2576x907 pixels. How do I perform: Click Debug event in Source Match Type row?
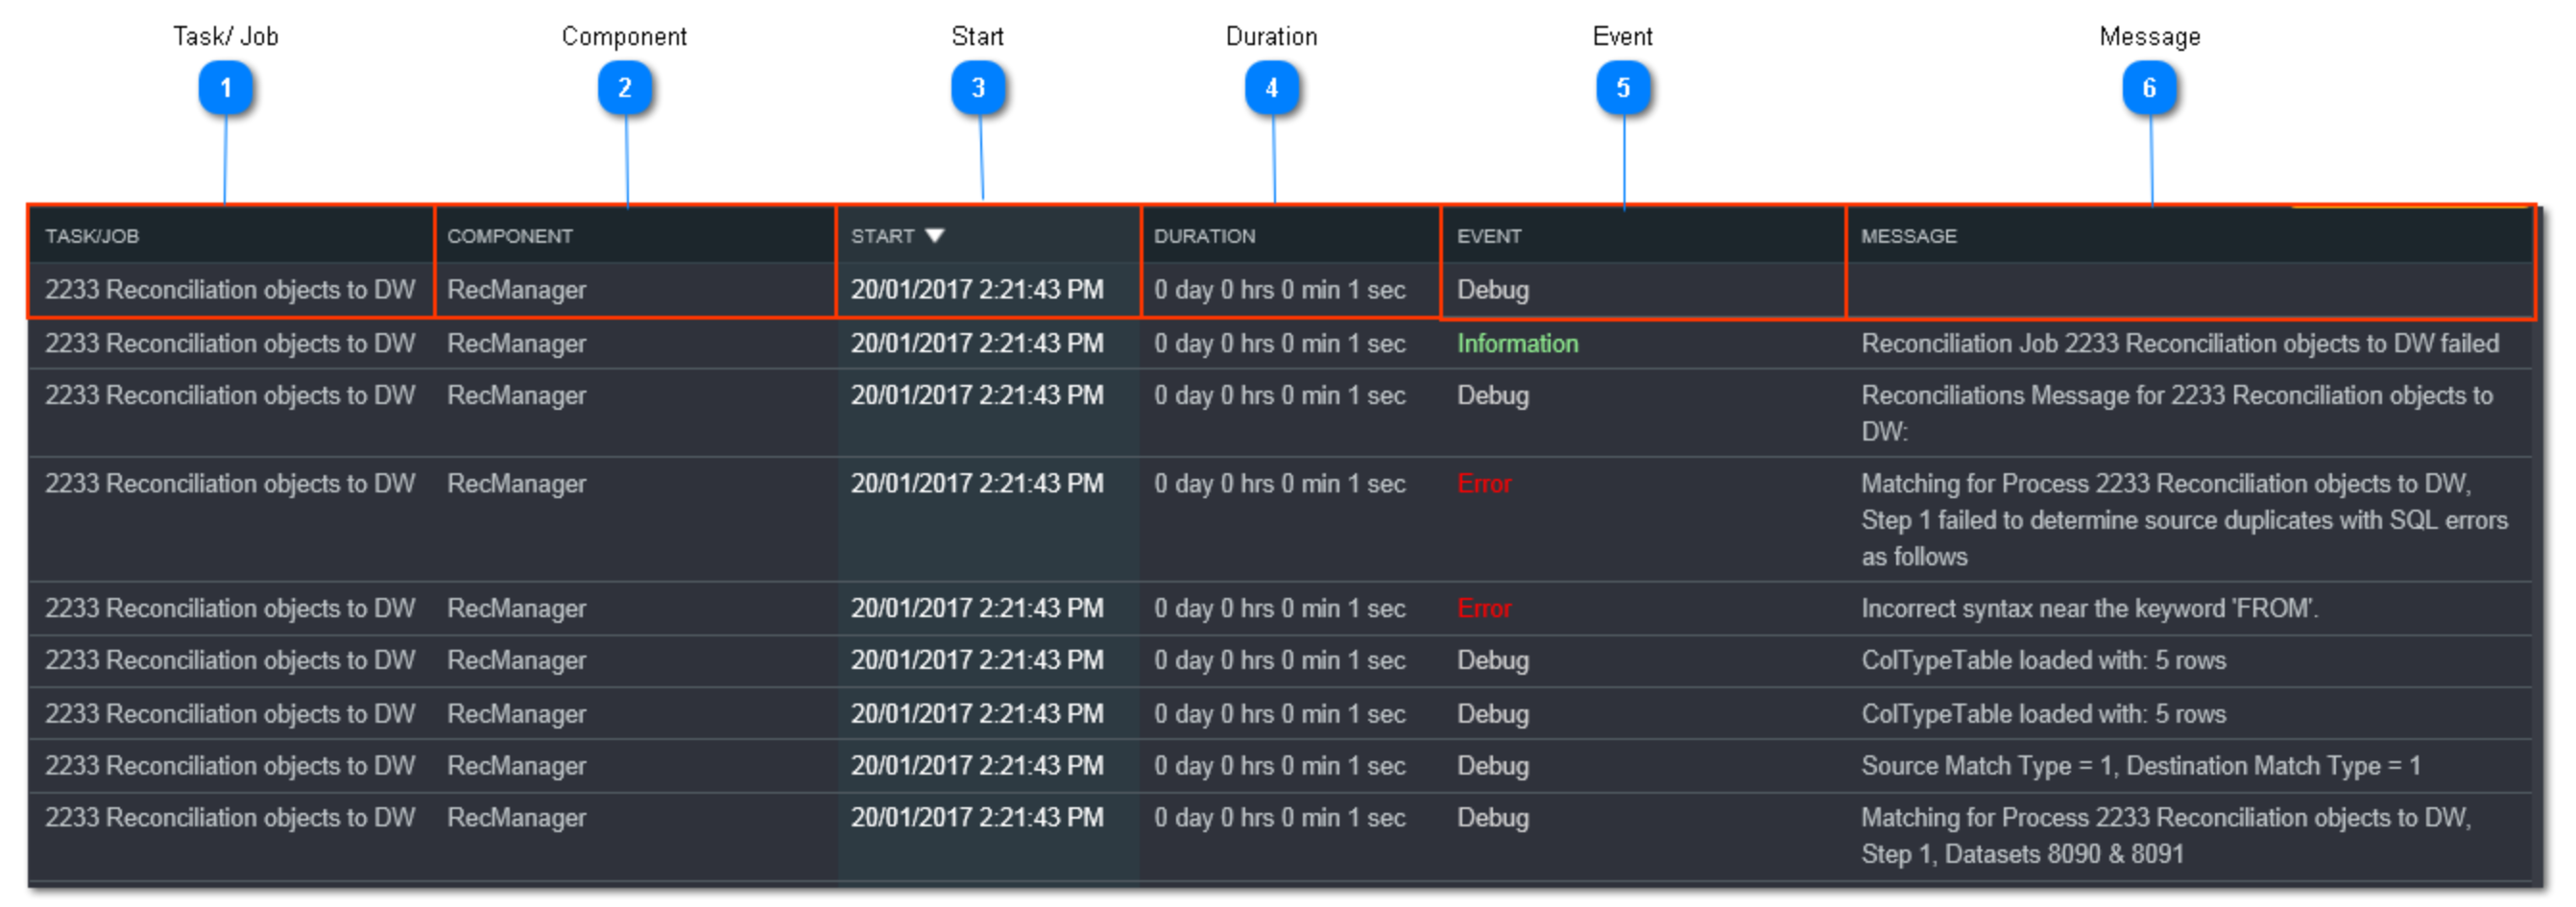[x=1492, y=766]
